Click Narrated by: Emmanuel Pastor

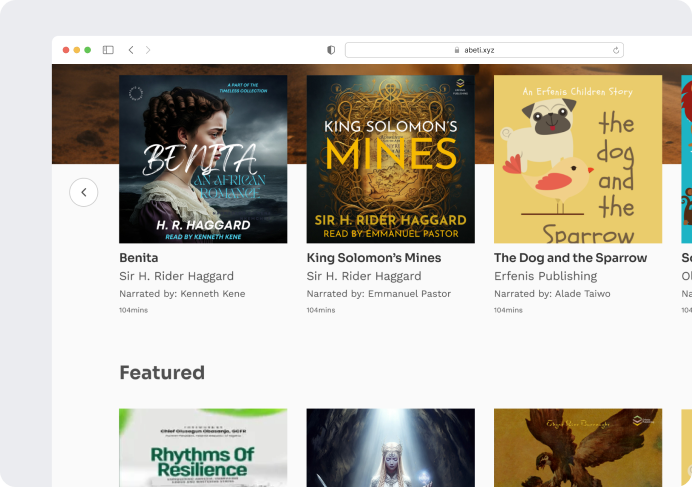(x=379, y=294)
